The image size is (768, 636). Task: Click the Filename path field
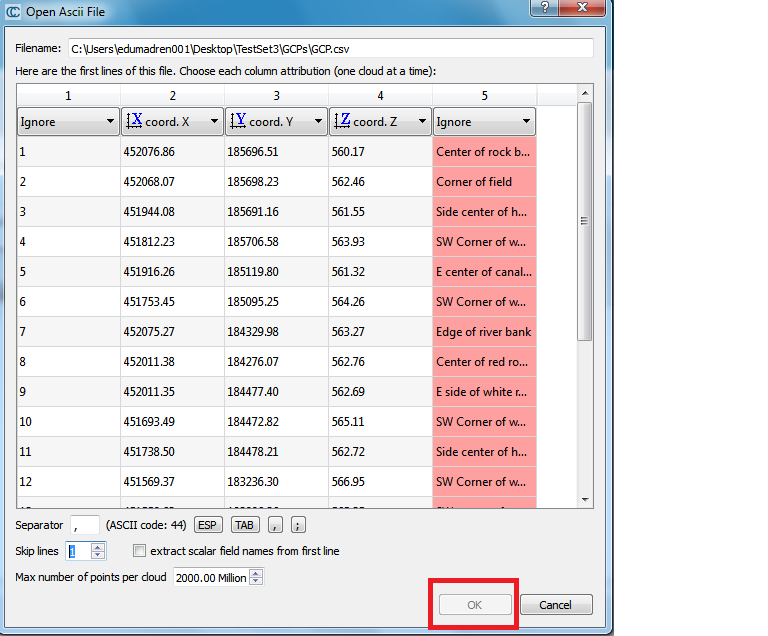pyautogui.click(x=329, y=48)
